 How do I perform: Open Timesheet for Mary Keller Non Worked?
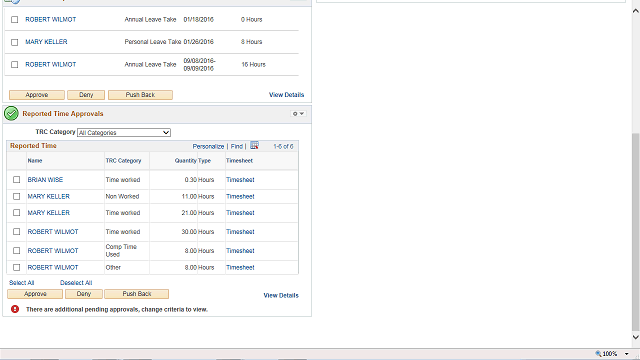(x=240, y=196)
